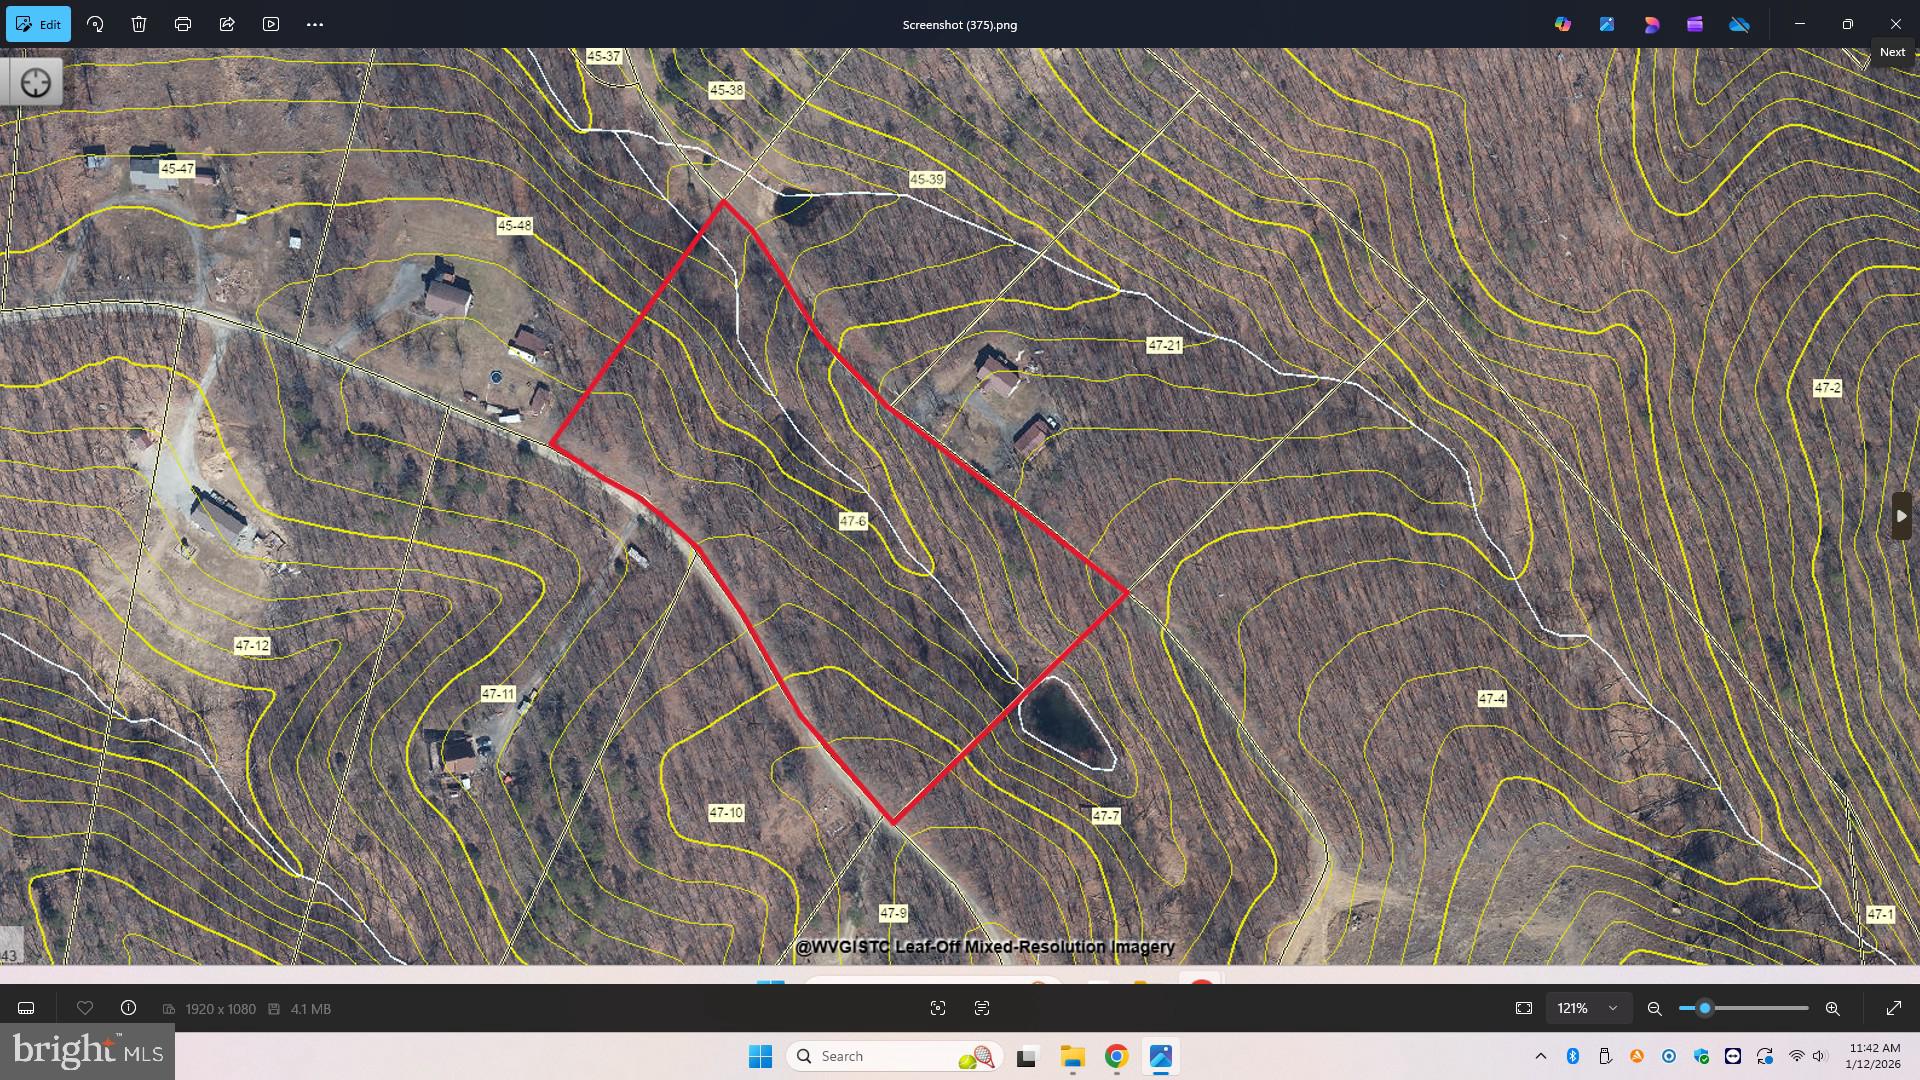Viewport: 1920px width, 1080px height.
Task: Open the See more options menu
Action: point(315,24)
